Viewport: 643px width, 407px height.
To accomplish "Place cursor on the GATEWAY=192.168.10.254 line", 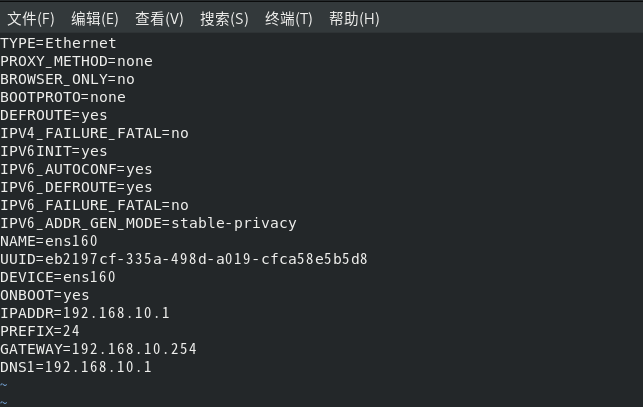I will tap(98, 349).
